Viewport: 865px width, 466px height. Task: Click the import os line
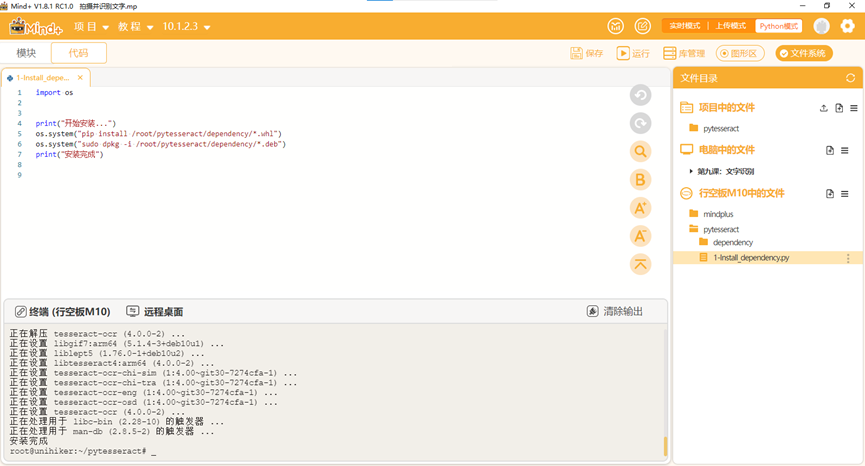tap(54, 93)
